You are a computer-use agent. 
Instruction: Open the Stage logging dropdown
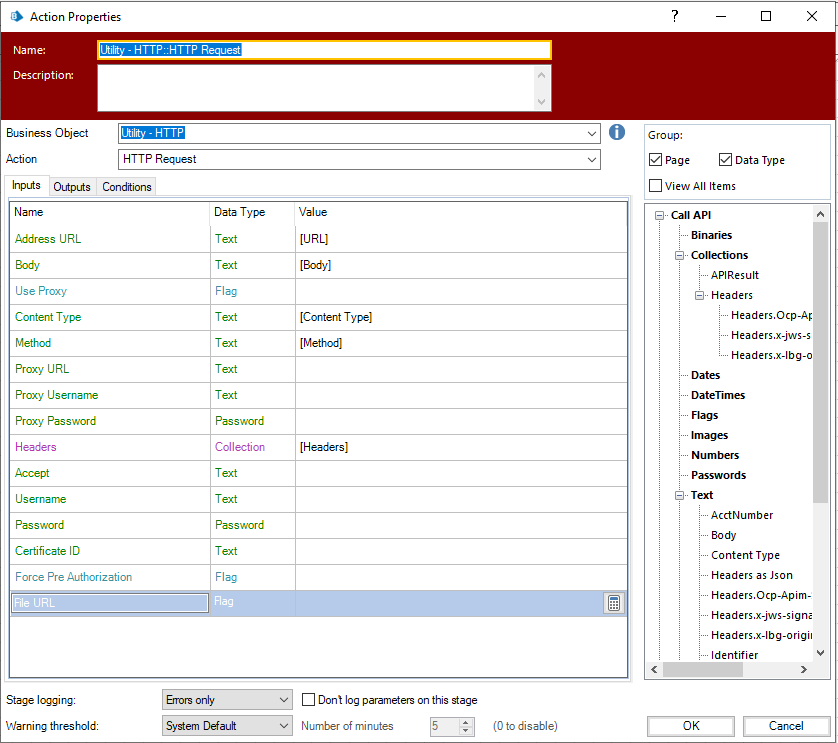pyautogui.click(x=283, y=700)
